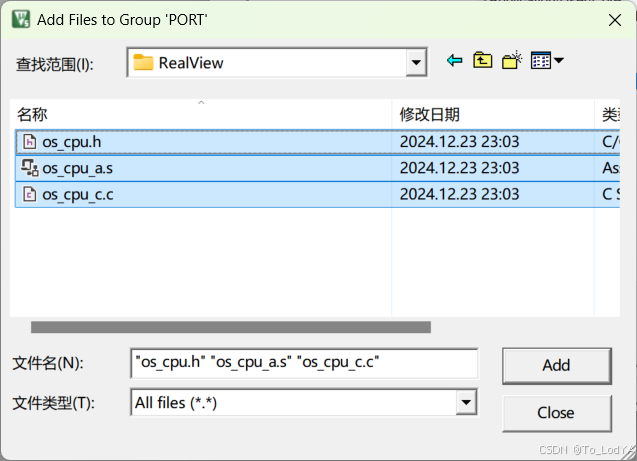This screenshot has height=461, width=637.
Task: Expand the RealView look-in dropdown
Action: click(416, 63)
